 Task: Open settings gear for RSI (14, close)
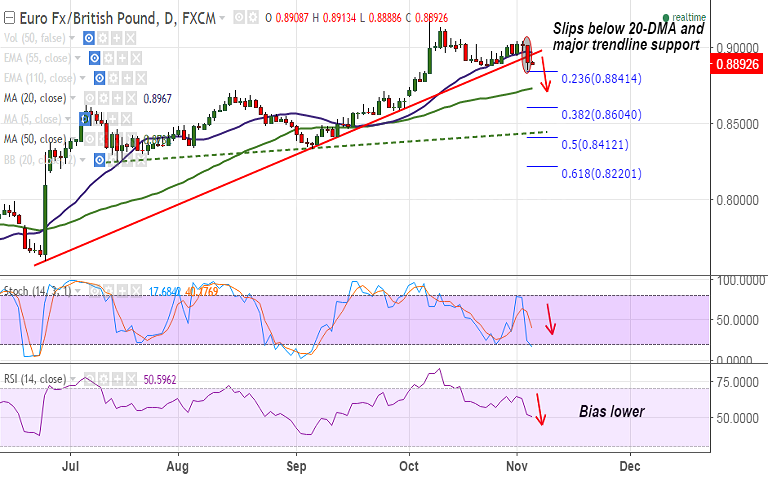point(103,379)
